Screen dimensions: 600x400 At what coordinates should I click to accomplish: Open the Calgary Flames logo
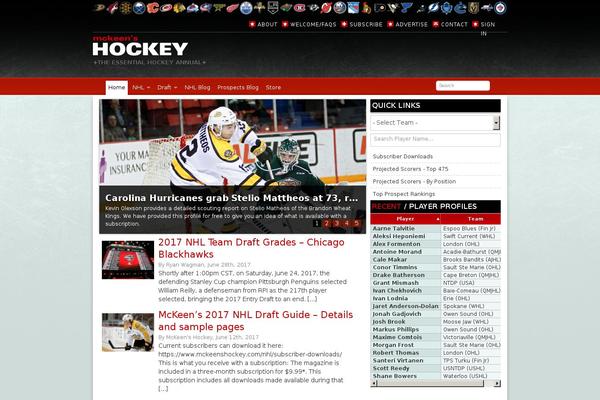coord(153,8)
